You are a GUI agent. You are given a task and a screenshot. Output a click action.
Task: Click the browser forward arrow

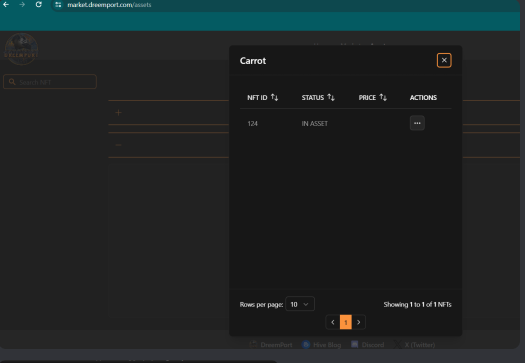pyautogui.click(x=22, y=5)
